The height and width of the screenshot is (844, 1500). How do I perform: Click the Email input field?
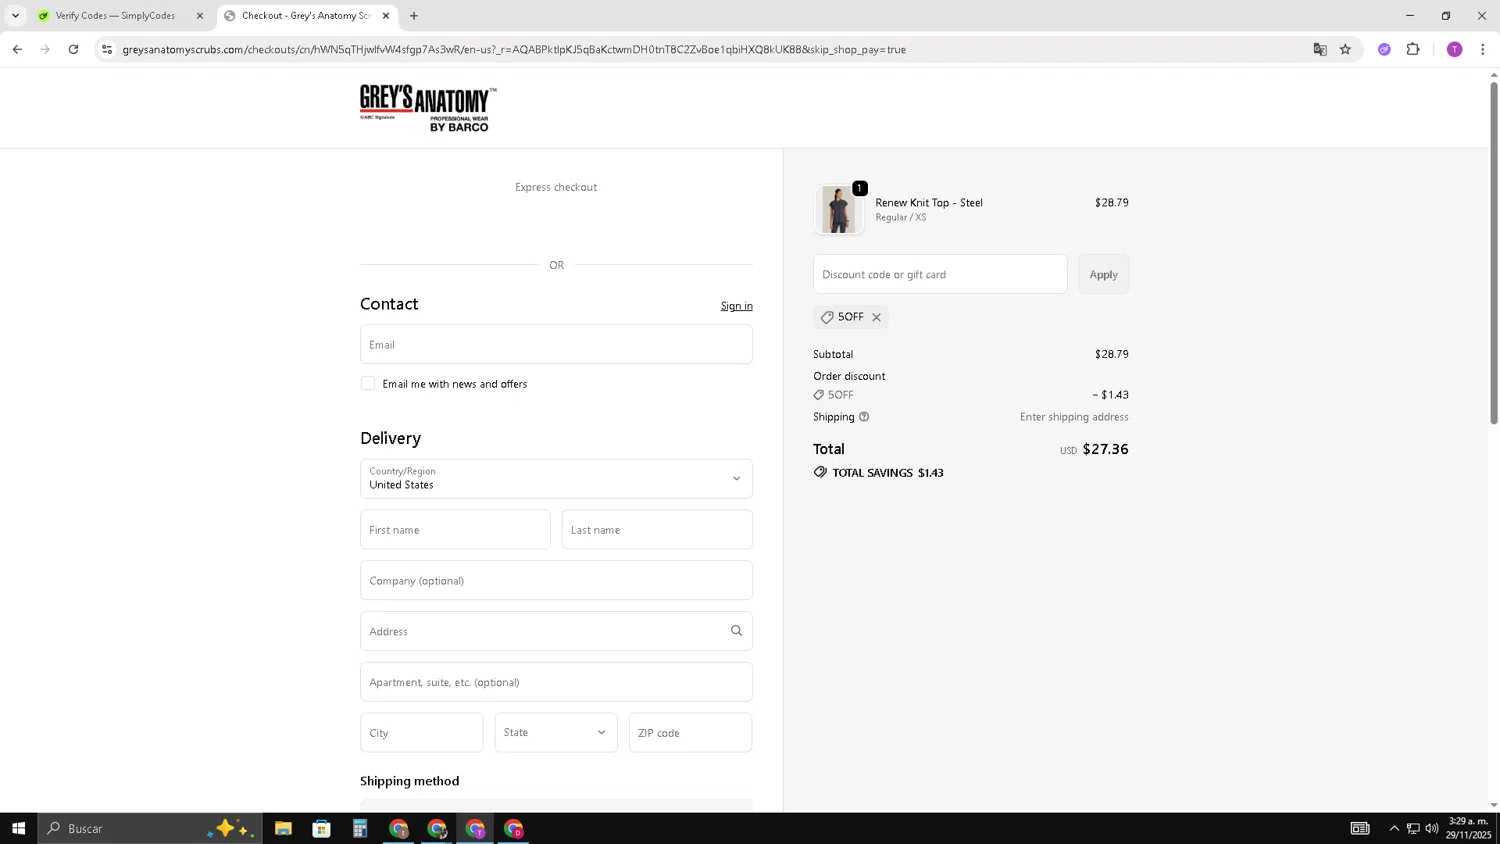point(556,344)
